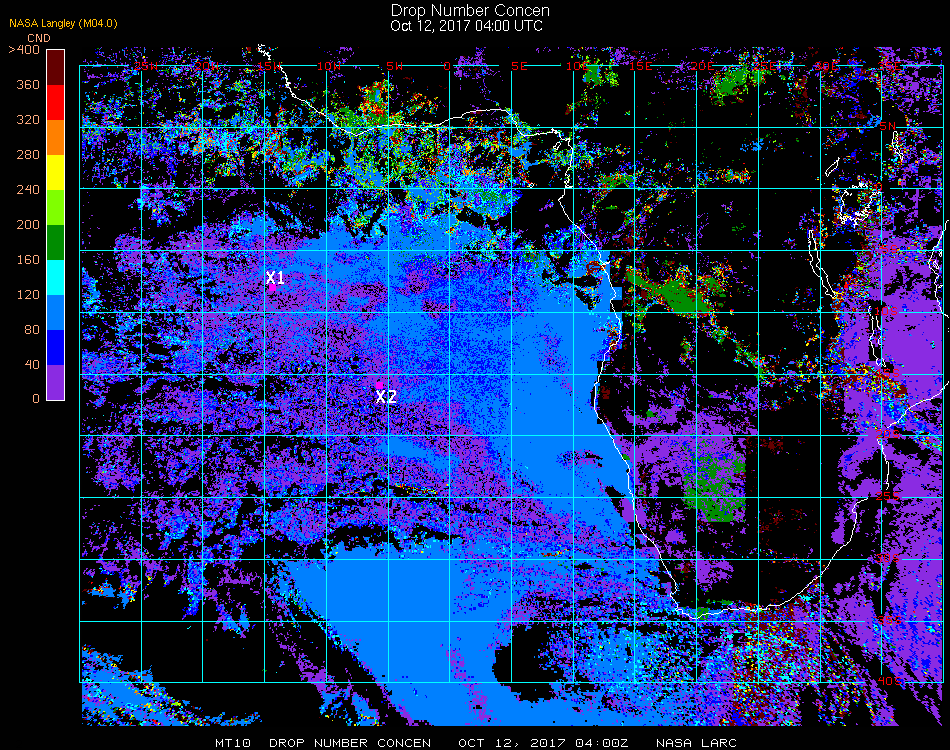Click the '25W' longitude label
Viewport: 950px width, 750px height.
146,66
